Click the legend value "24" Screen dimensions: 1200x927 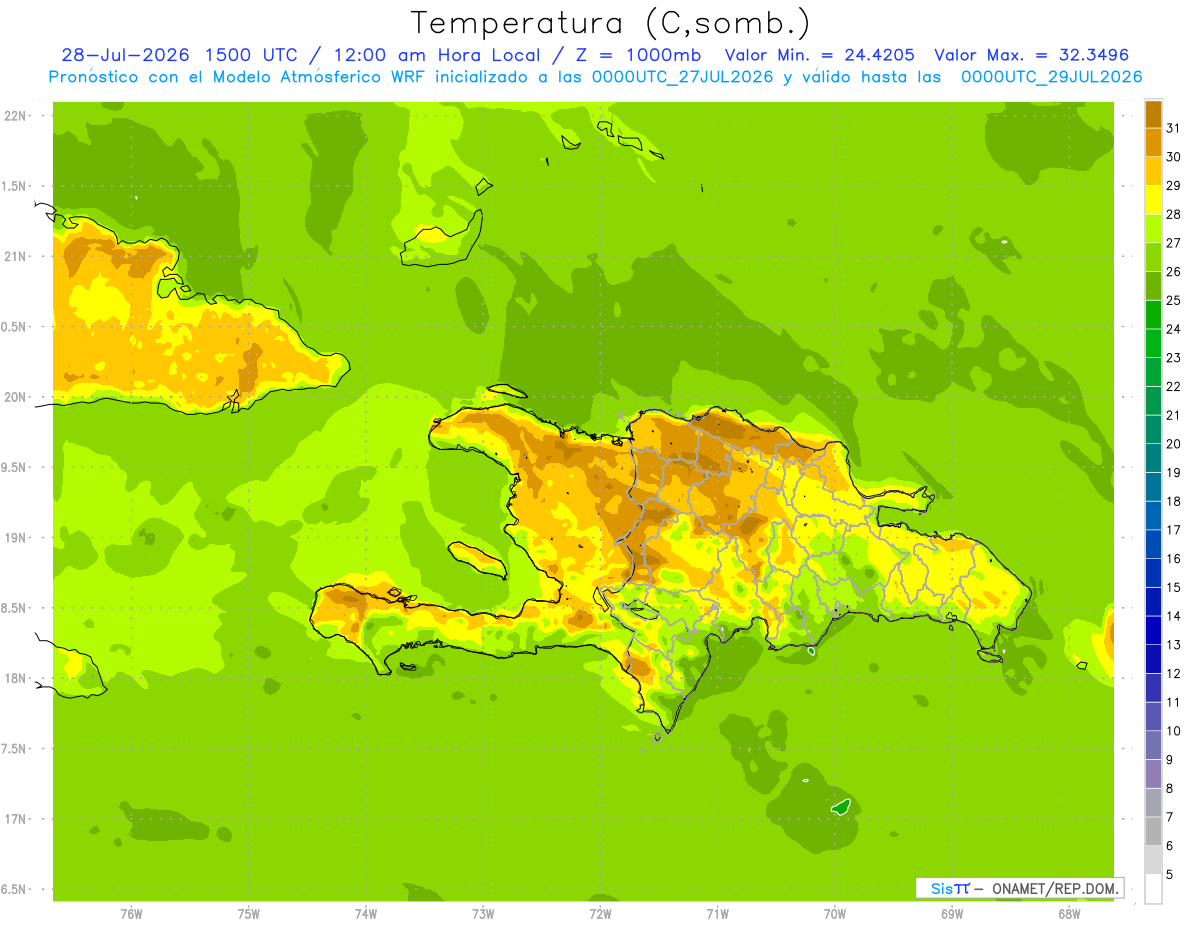1174,328
